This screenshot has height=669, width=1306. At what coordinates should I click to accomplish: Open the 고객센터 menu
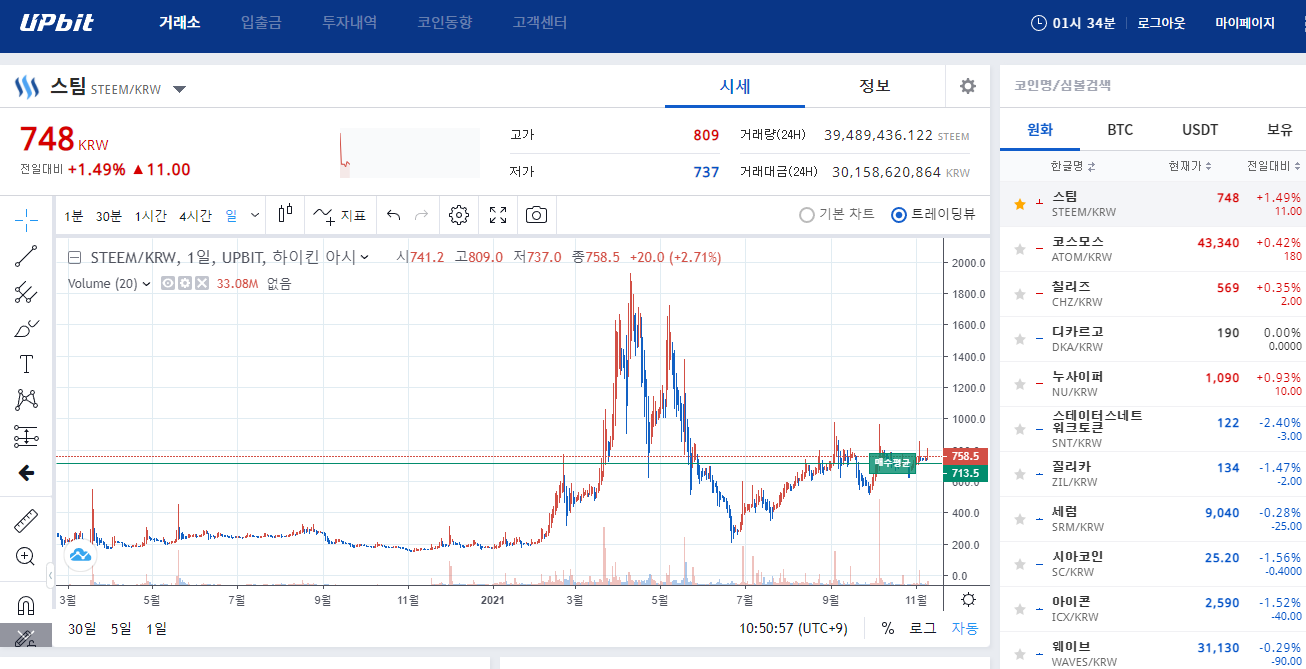pyautogui.click(x=540, y=22)
